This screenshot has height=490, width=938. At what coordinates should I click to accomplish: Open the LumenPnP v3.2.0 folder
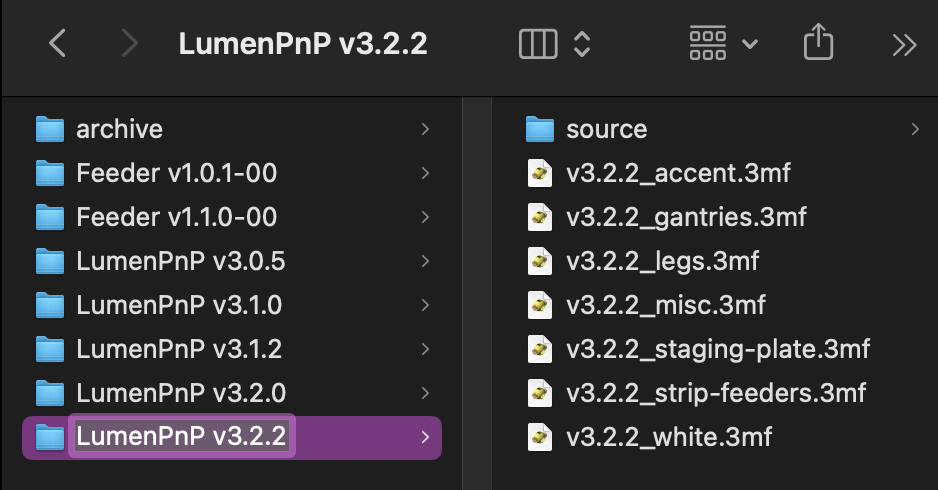[x=179, y=393]
